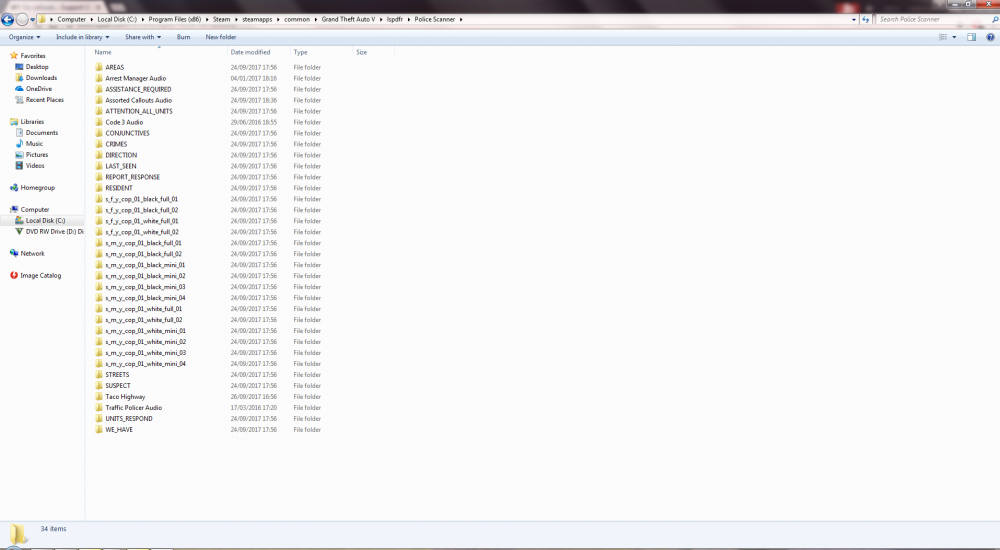Click the WE_HAVE folder icon
The width and height of the screenshot is (1000, 550).
point(99,429)
